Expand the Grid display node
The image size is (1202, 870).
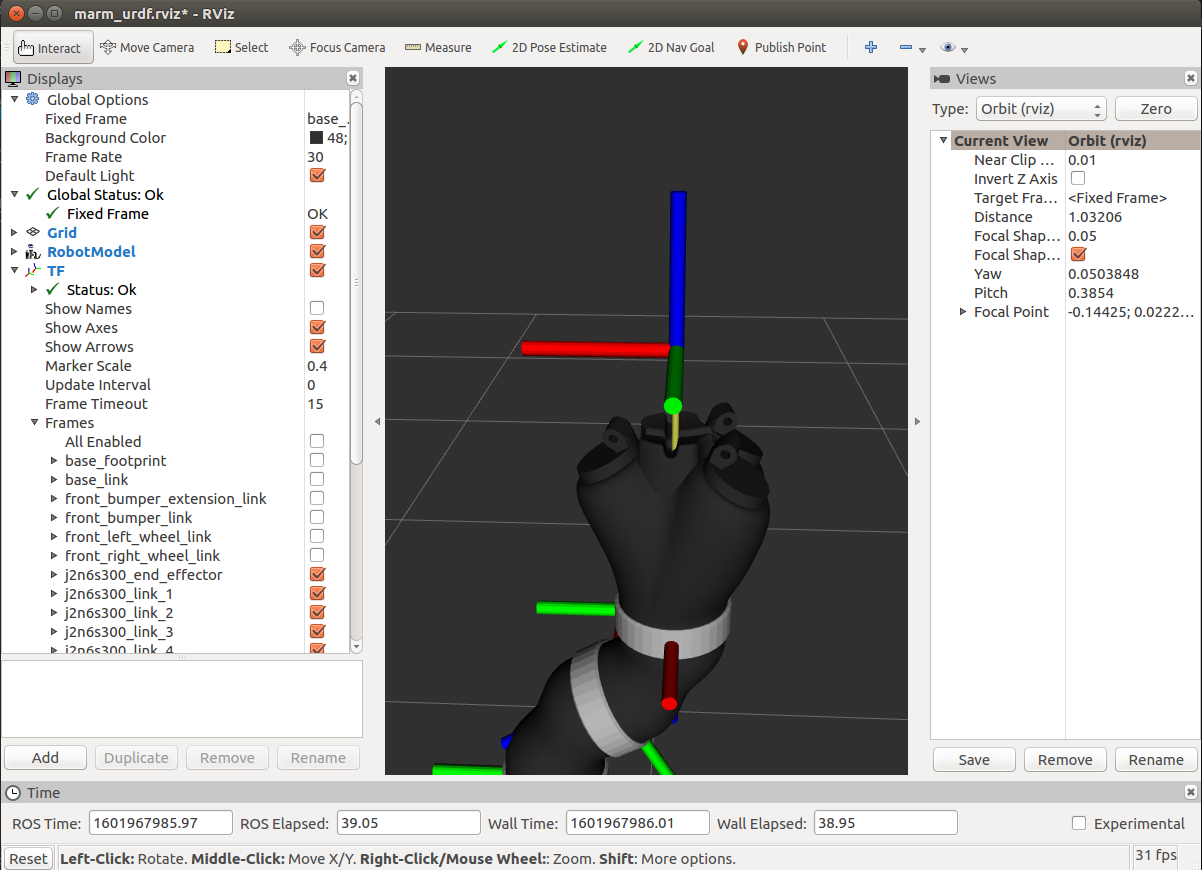click(14, 232)
